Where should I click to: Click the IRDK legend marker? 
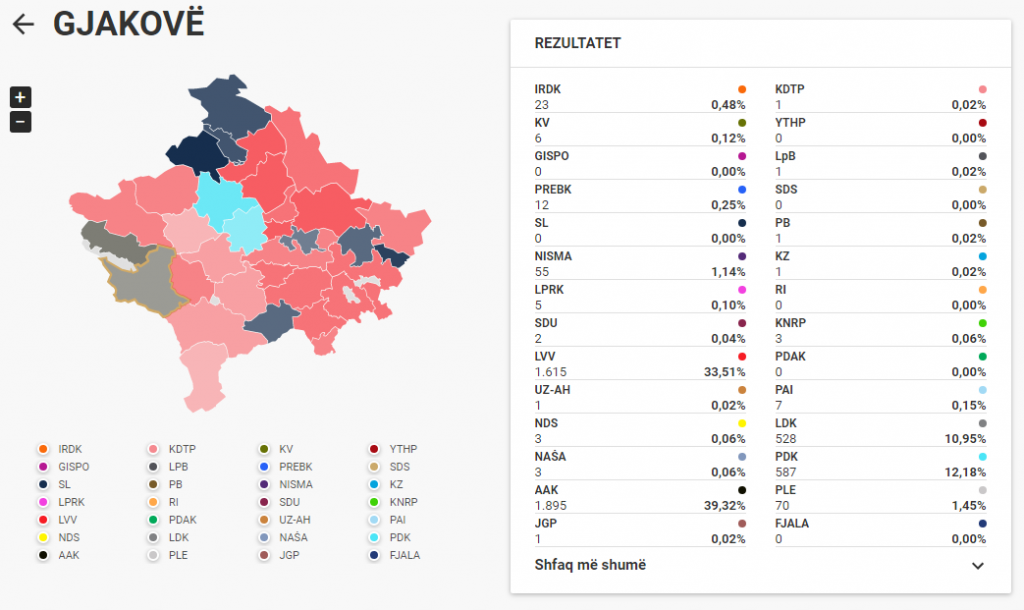[x=42, y=449]
